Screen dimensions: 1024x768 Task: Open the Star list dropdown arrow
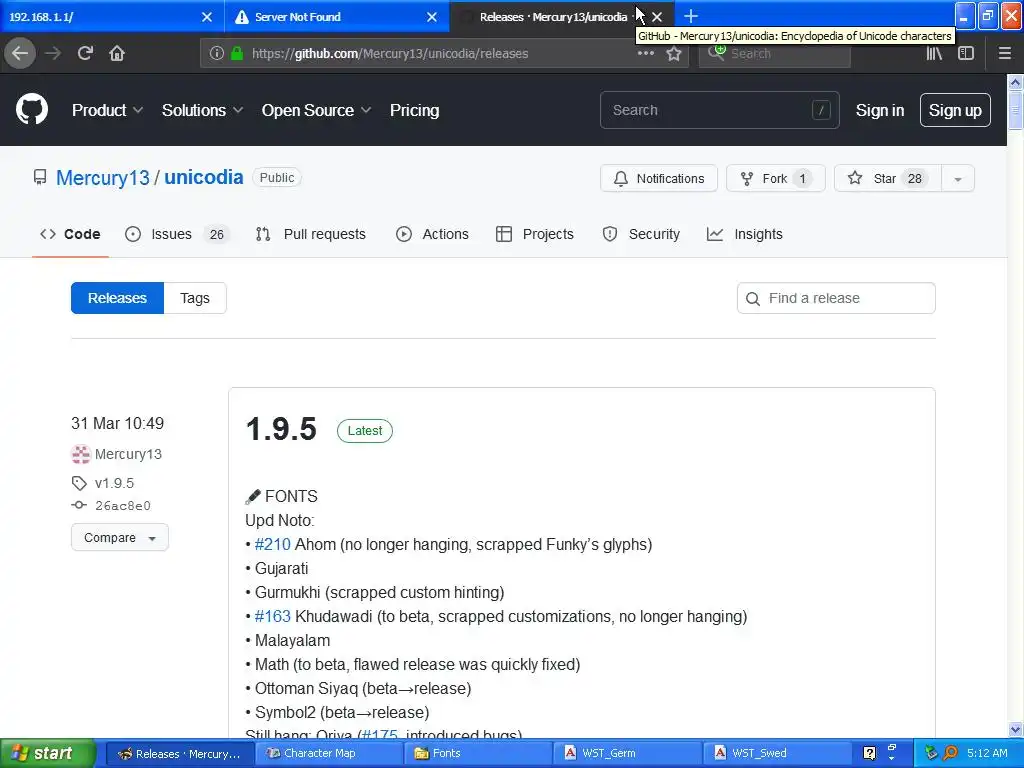(958, 178)
